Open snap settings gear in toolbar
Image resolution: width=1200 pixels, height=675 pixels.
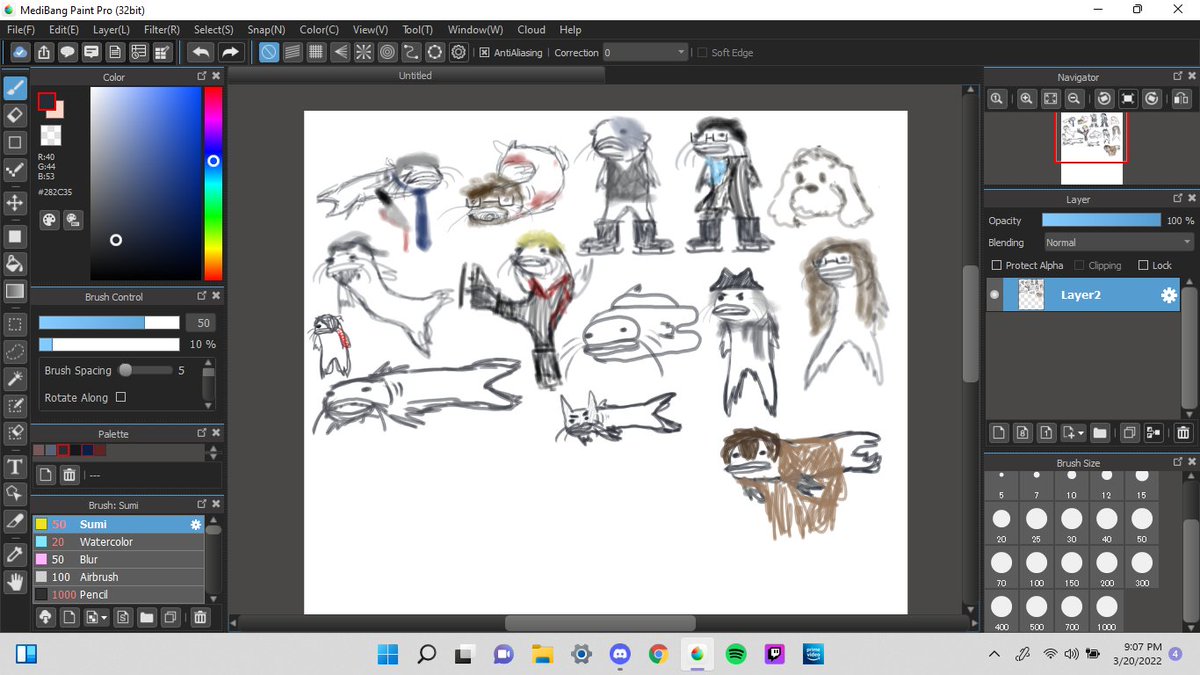[459, 52]
